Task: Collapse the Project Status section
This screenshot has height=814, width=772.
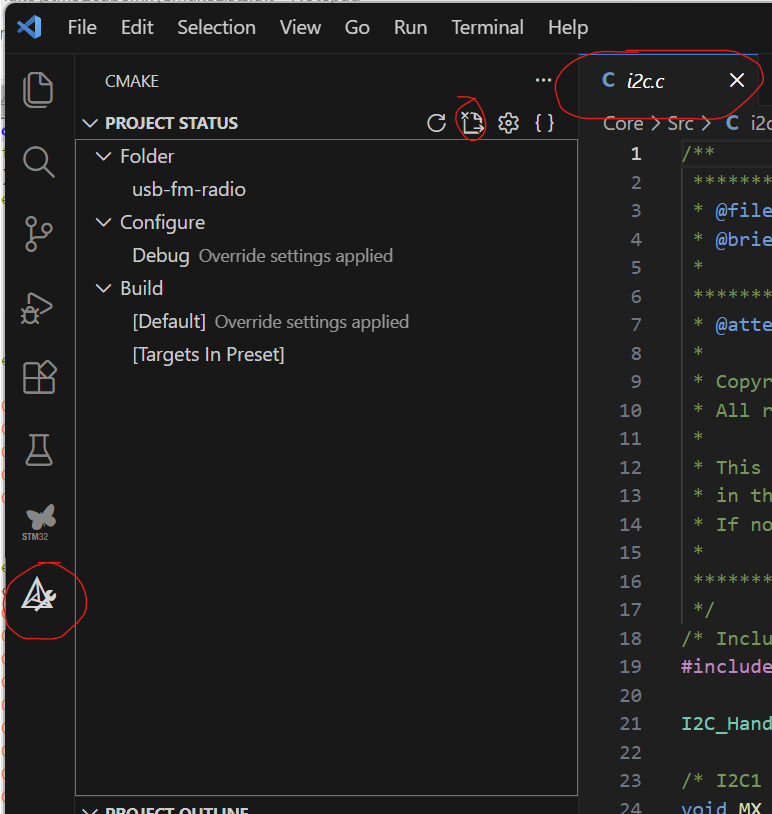Action: point(92,123)
